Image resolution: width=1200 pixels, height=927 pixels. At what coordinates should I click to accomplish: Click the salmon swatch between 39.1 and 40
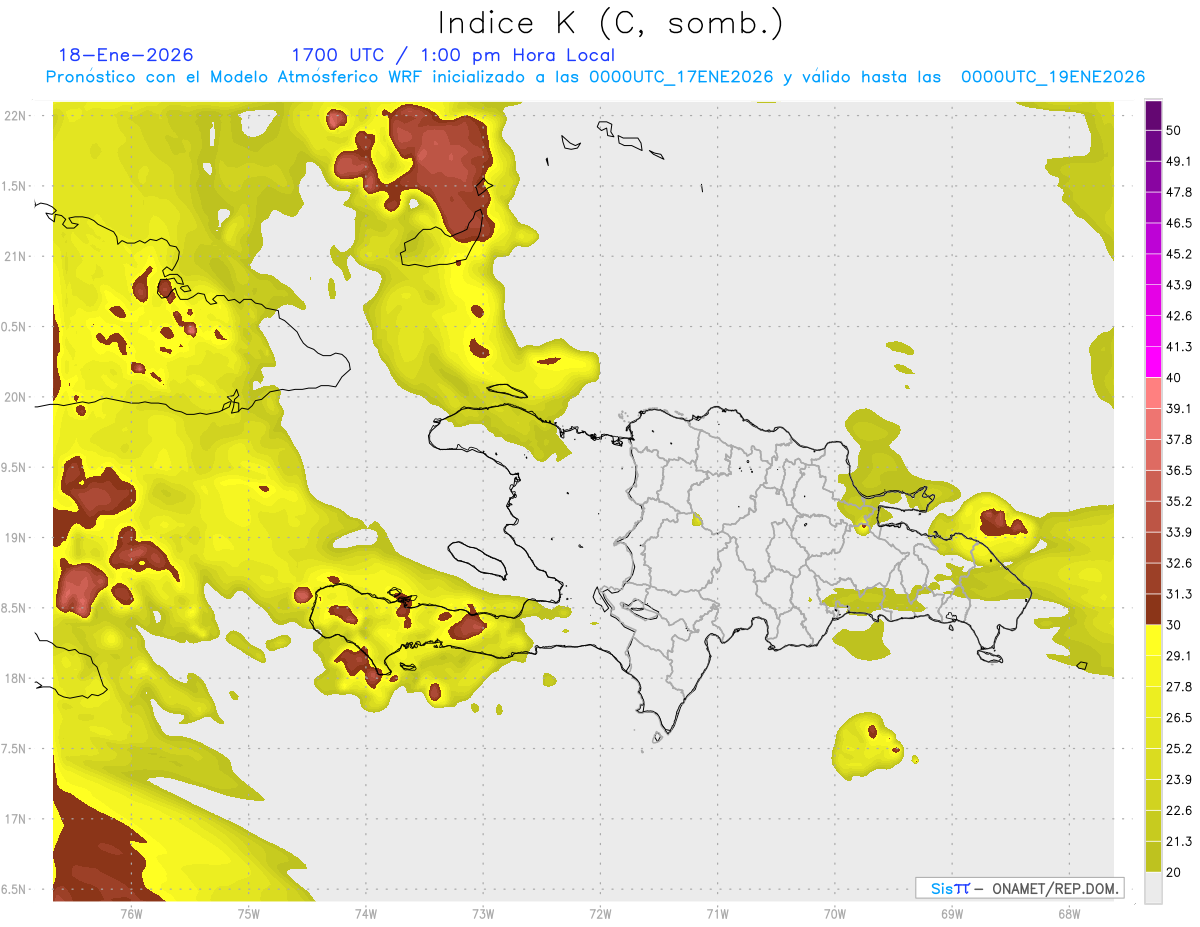pos(1154,393)
